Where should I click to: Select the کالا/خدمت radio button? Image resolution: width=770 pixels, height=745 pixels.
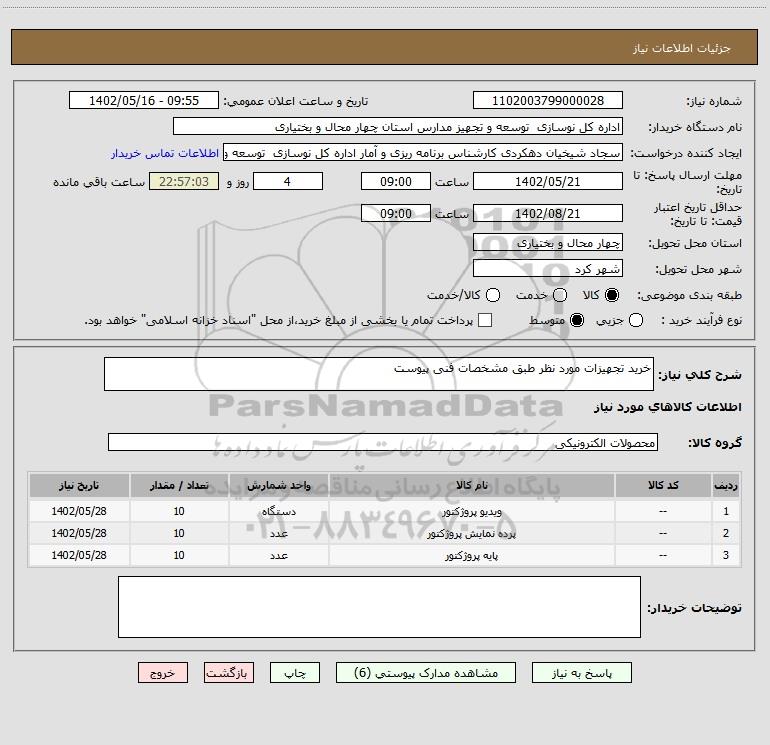493,295
